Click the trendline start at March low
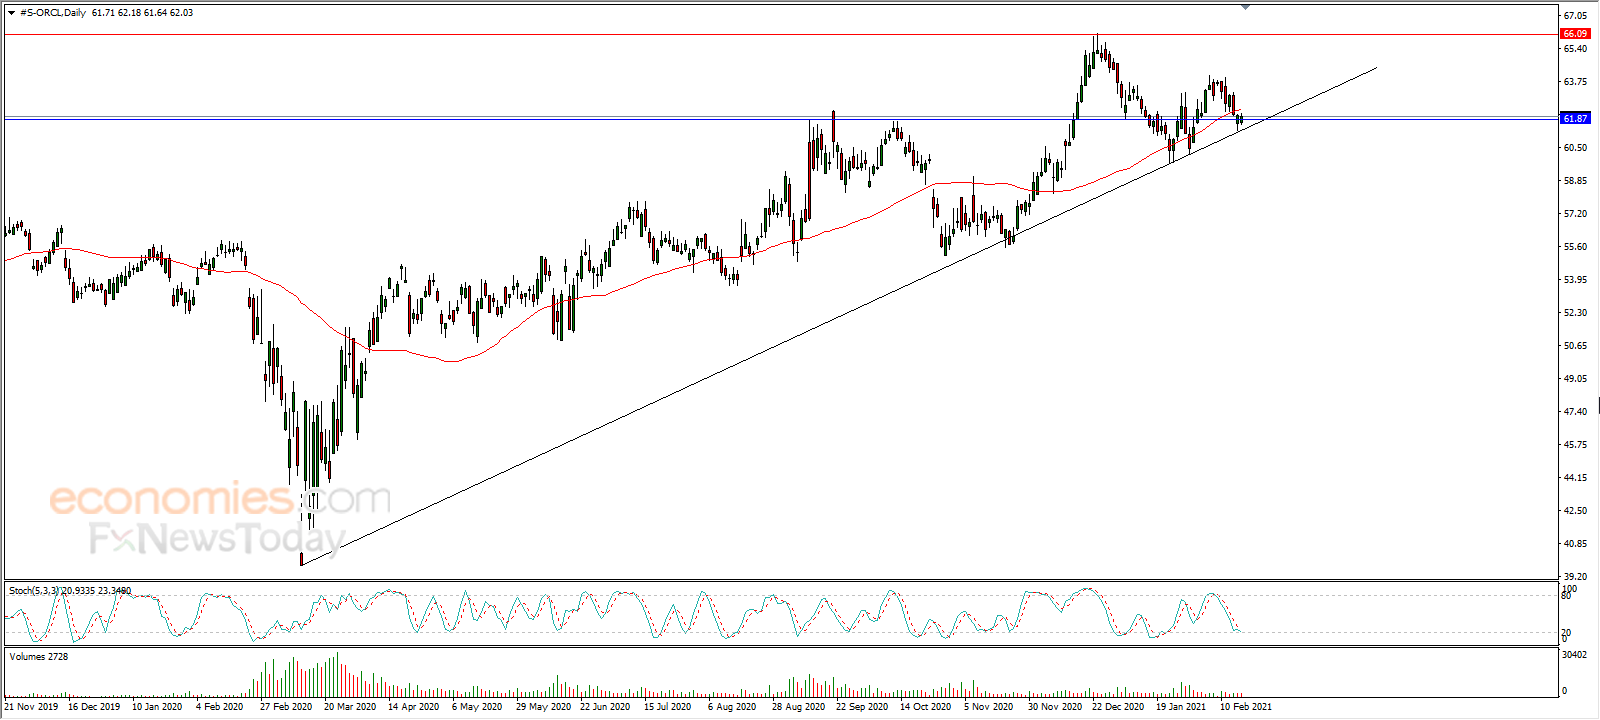 (x=302, y=565)
